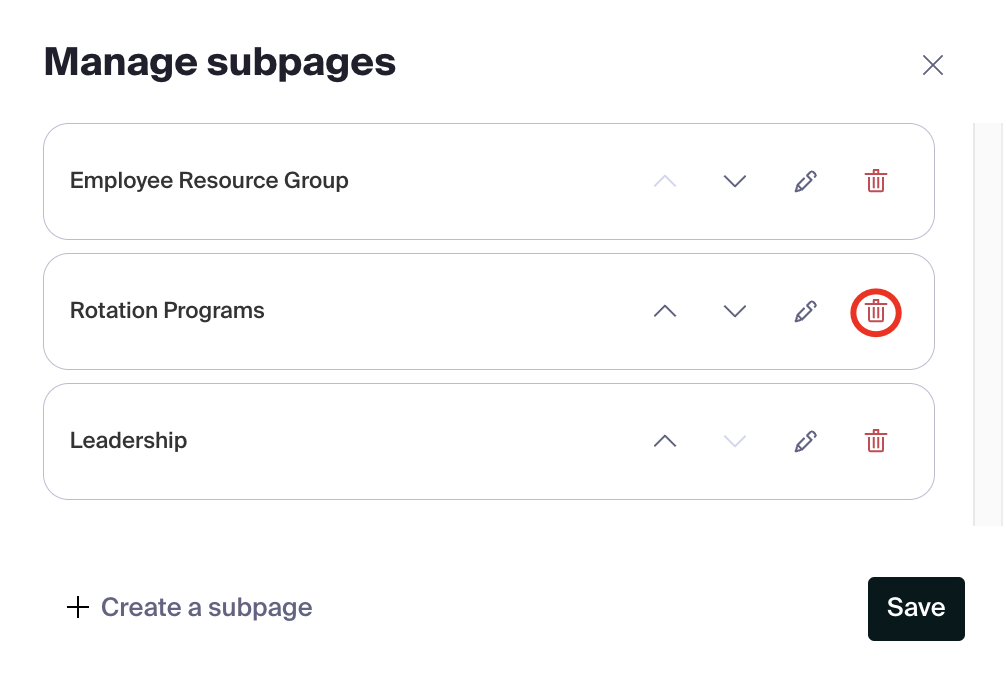Image resolution: width=1006 pixels, height=682 pixels.
Task: Move Leadership subpage up
Action: pos(665,441)
